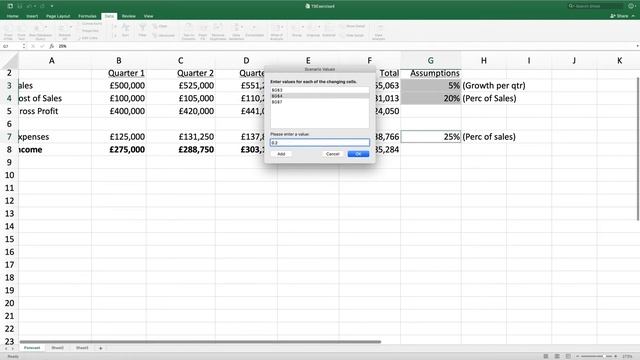Click the Save icon in title bar

[19, 6]
